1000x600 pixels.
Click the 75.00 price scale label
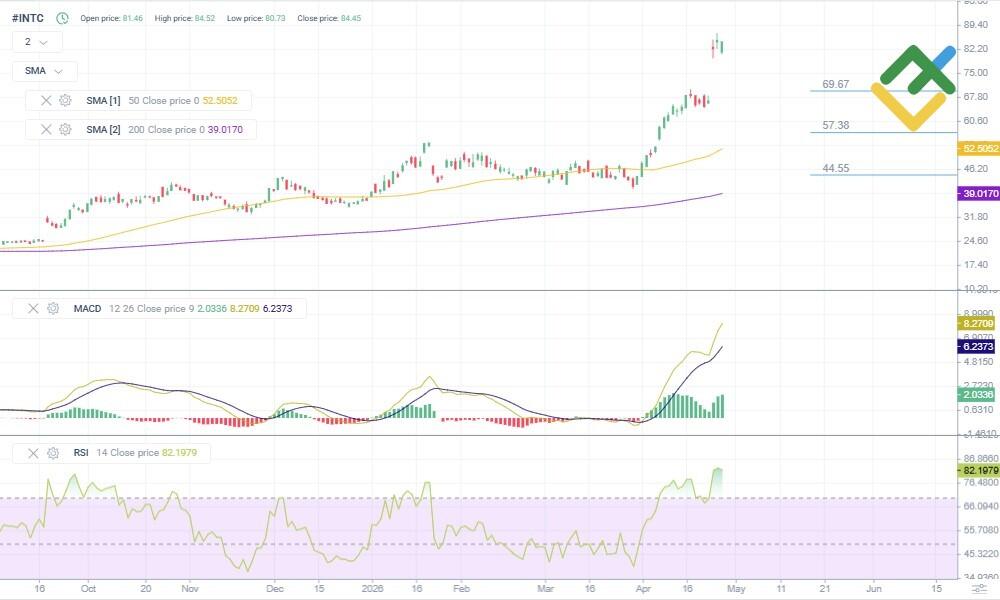click(x=975, y=73)
